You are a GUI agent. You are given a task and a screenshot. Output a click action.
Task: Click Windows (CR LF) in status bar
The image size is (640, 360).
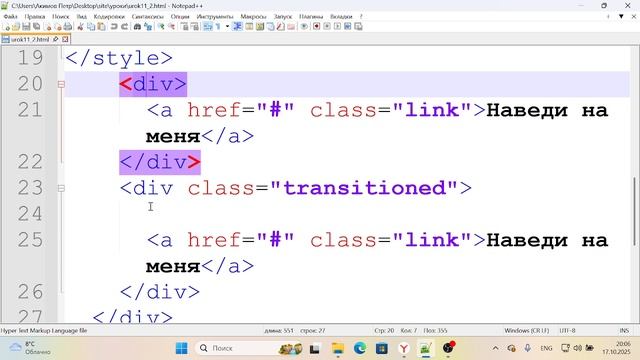(x=527, y=331)
